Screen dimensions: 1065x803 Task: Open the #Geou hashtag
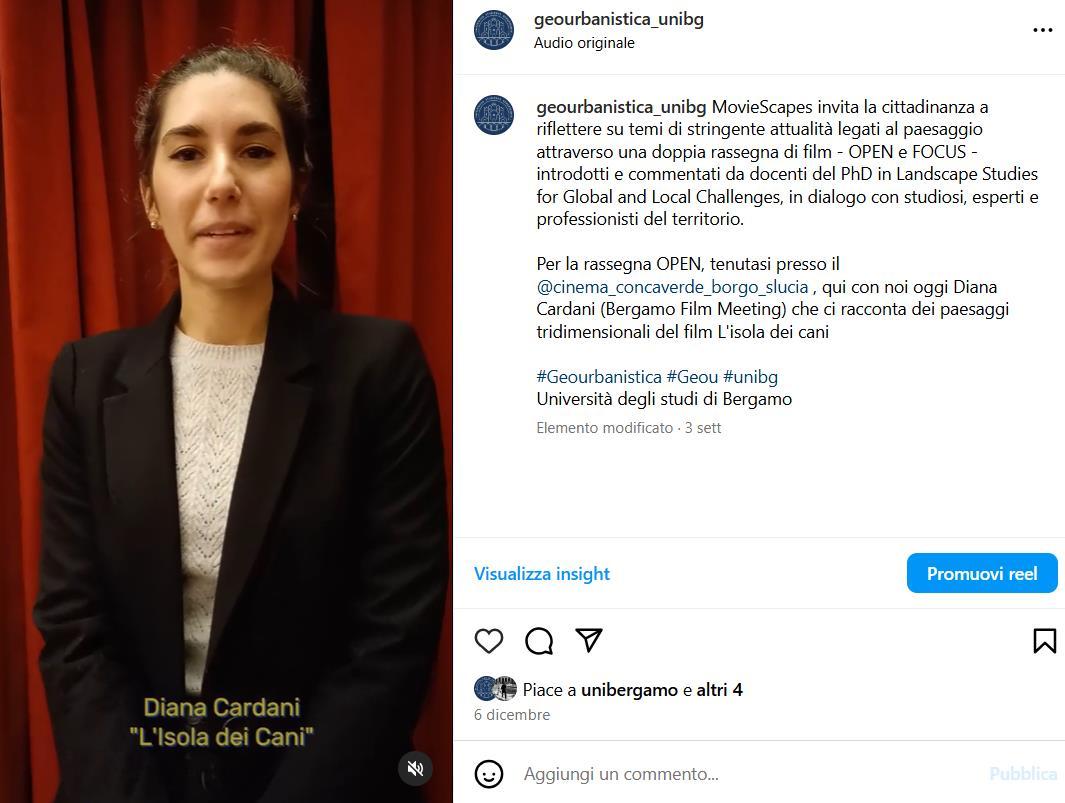coord(692,376)
